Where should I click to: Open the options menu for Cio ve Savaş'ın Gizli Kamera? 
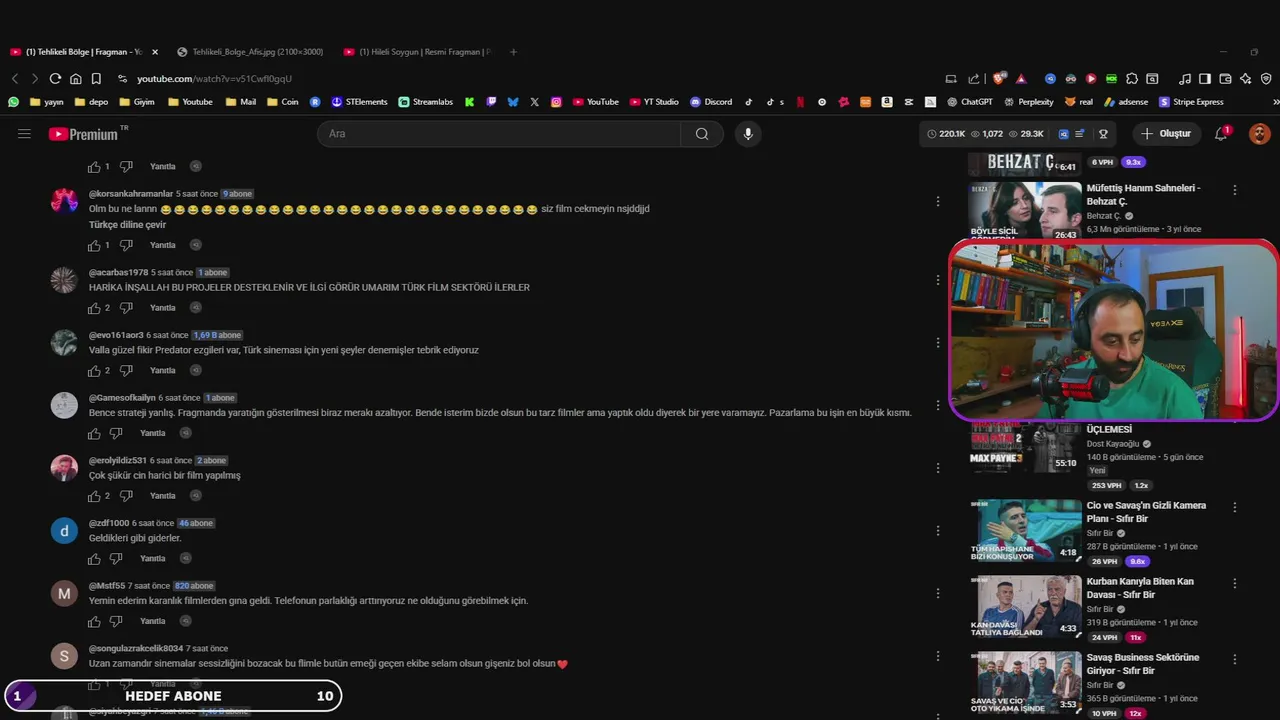(1234, 507)
